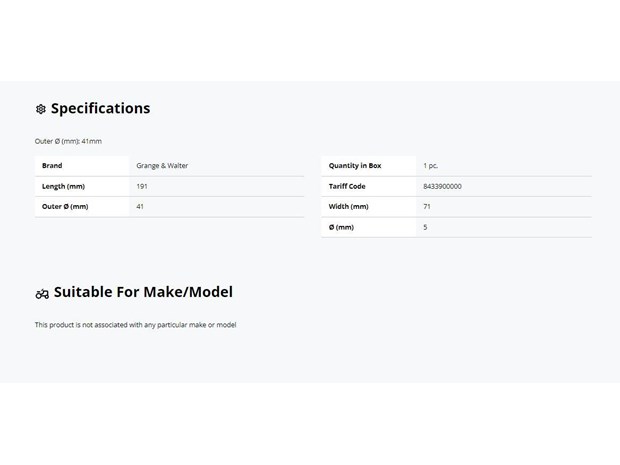This screenshot has width=620, height=465.
Task: Select the Ø value 5
Action: coord(425,227)
